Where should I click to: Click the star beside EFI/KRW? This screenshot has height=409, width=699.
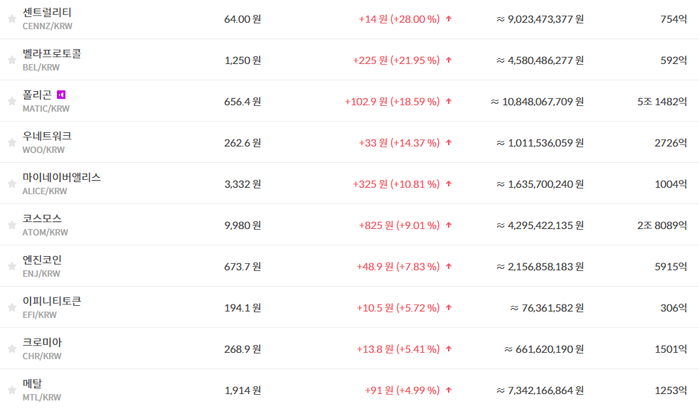(12, 308)
